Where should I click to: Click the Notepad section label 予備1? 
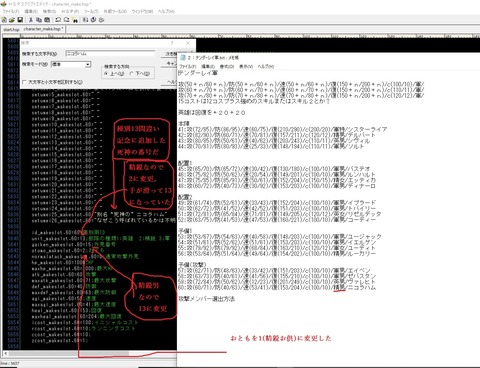(x=185, y=231)
